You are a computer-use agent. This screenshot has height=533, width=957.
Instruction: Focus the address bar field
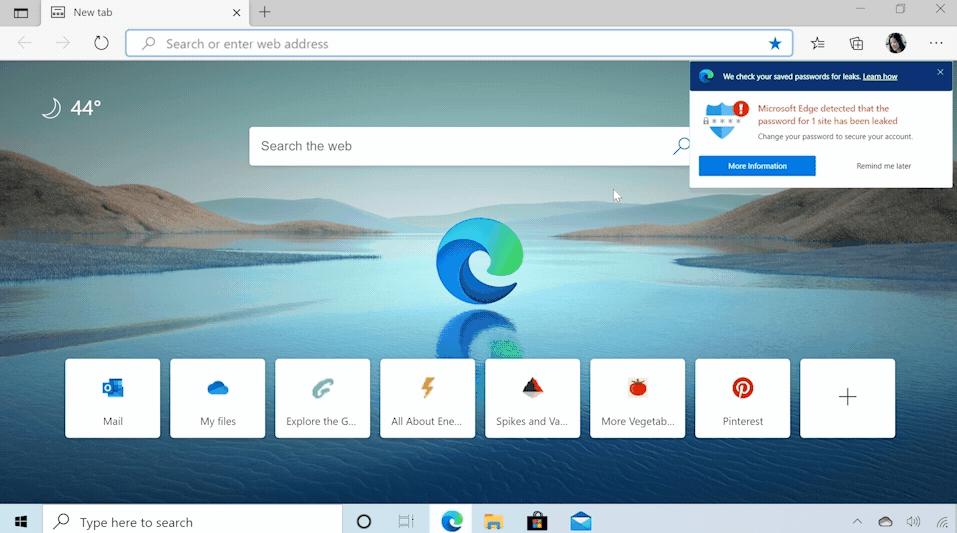pyautogui.click(x=459, y=43)
